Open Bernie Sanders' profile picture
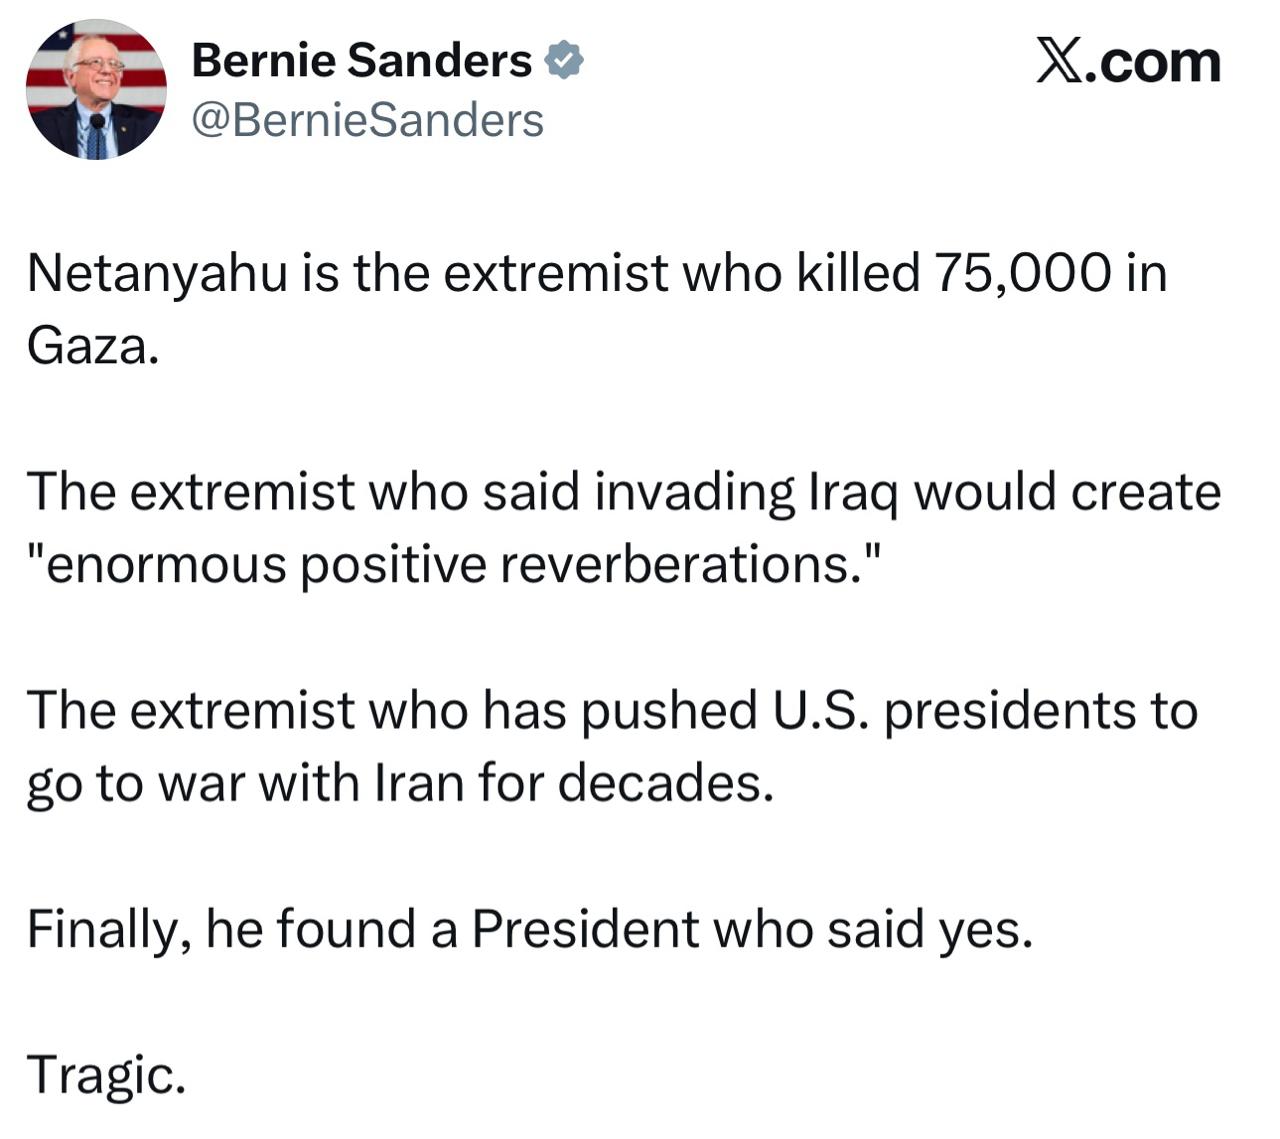This screenshot has height=1139, width=1280. coord(96,90)
